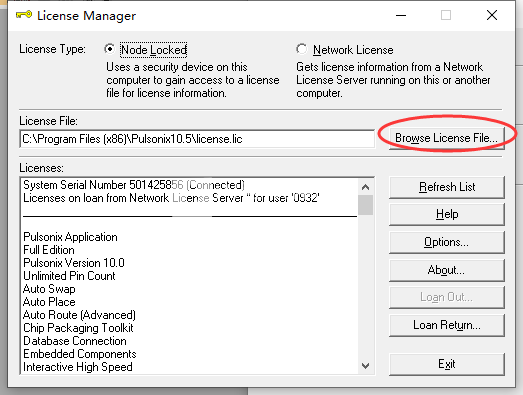Image resolution: width=523 pixels, height=395 pixels.
Task: Select 'Pulsonix Version 10.0' entry
Action: [x=74, y=263]
